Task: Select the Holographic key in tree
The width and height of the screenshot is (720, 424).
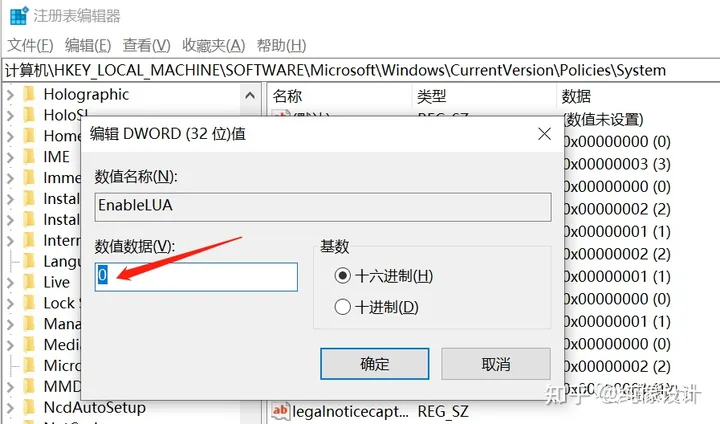Action: (x=86, y=94)
